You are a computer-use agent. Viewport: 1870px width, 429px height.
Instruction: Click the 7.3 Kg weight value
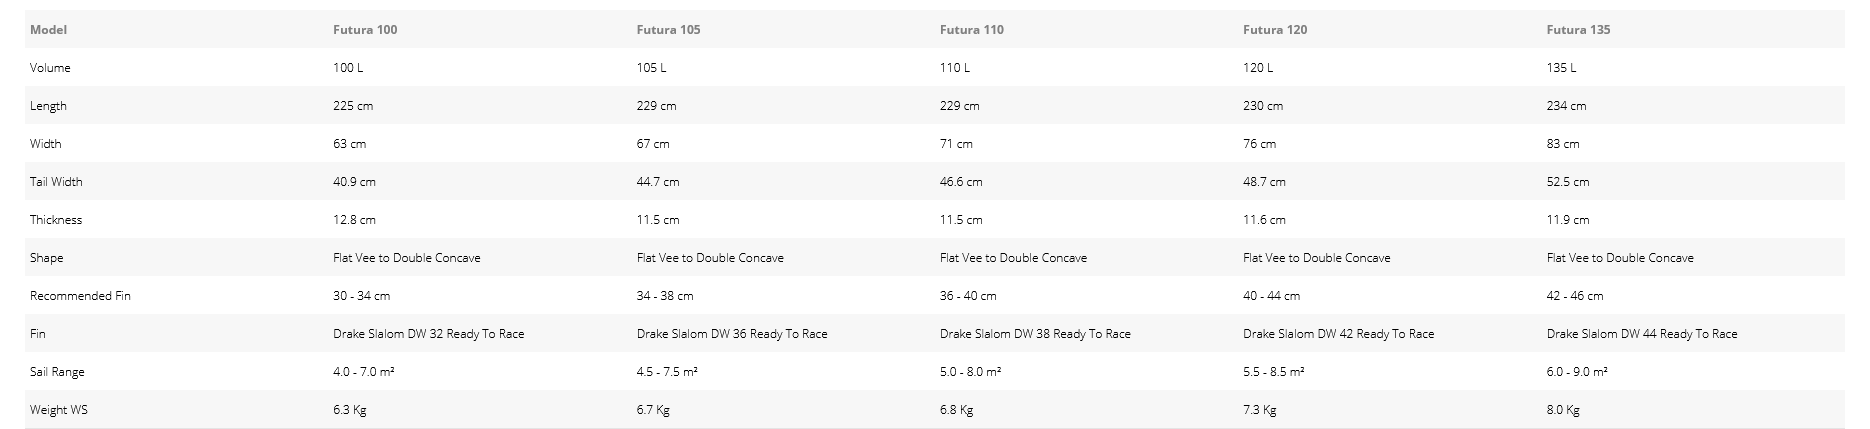pyautogui.click(x=1259, y=410)
